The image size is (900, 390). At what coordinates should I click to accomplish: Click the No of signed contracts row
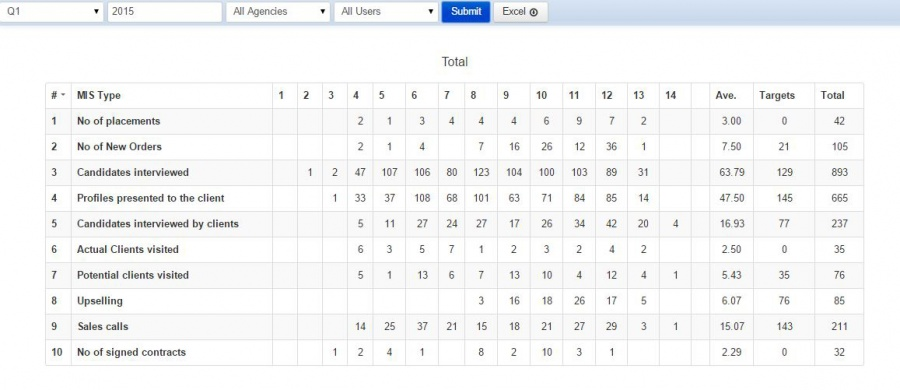click(454, 352)
